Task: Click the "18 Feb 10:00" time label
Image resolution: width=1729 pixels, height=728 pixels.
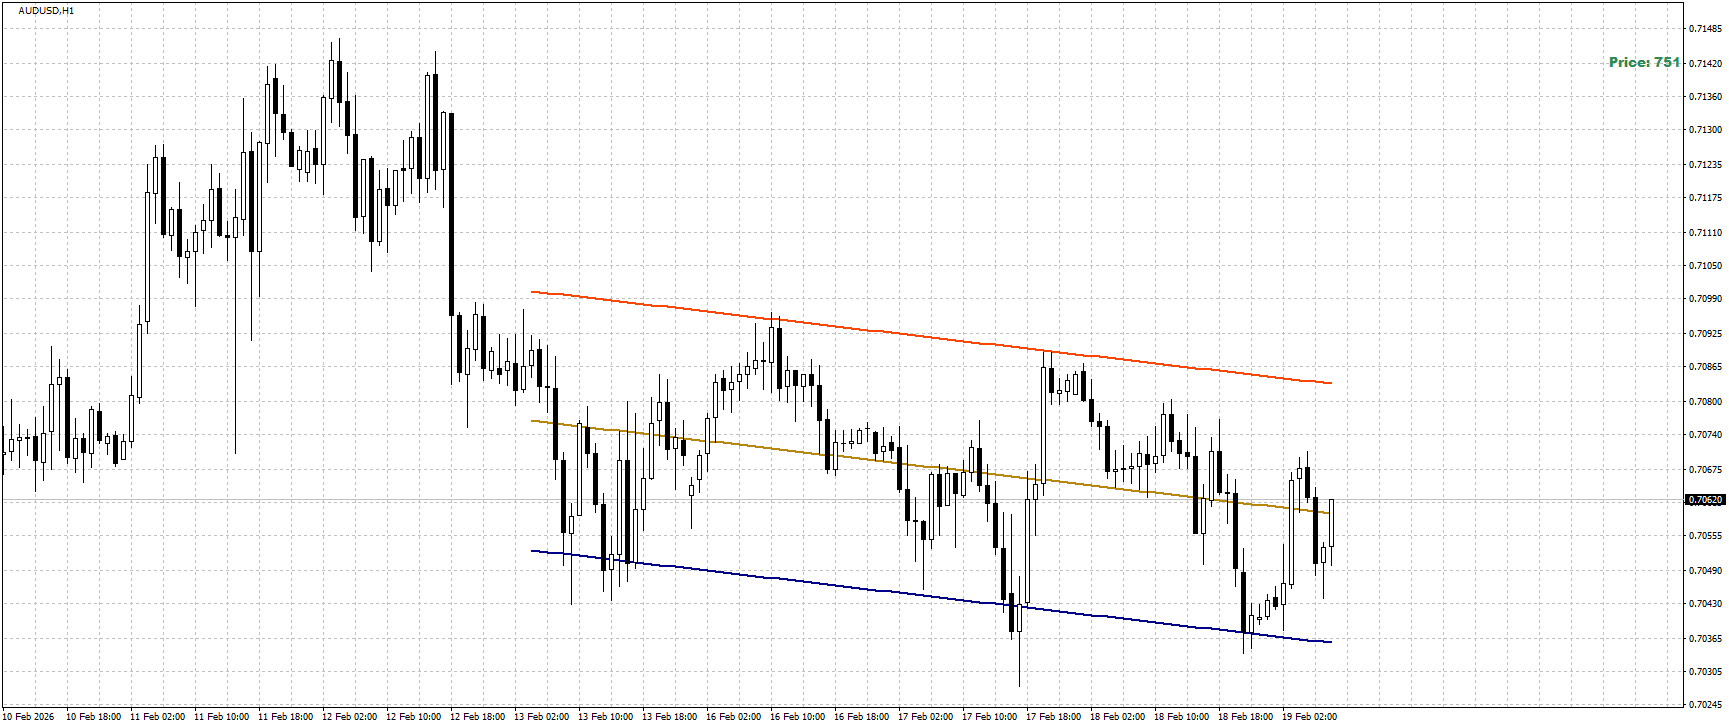Action: (x=1182, y=717)
